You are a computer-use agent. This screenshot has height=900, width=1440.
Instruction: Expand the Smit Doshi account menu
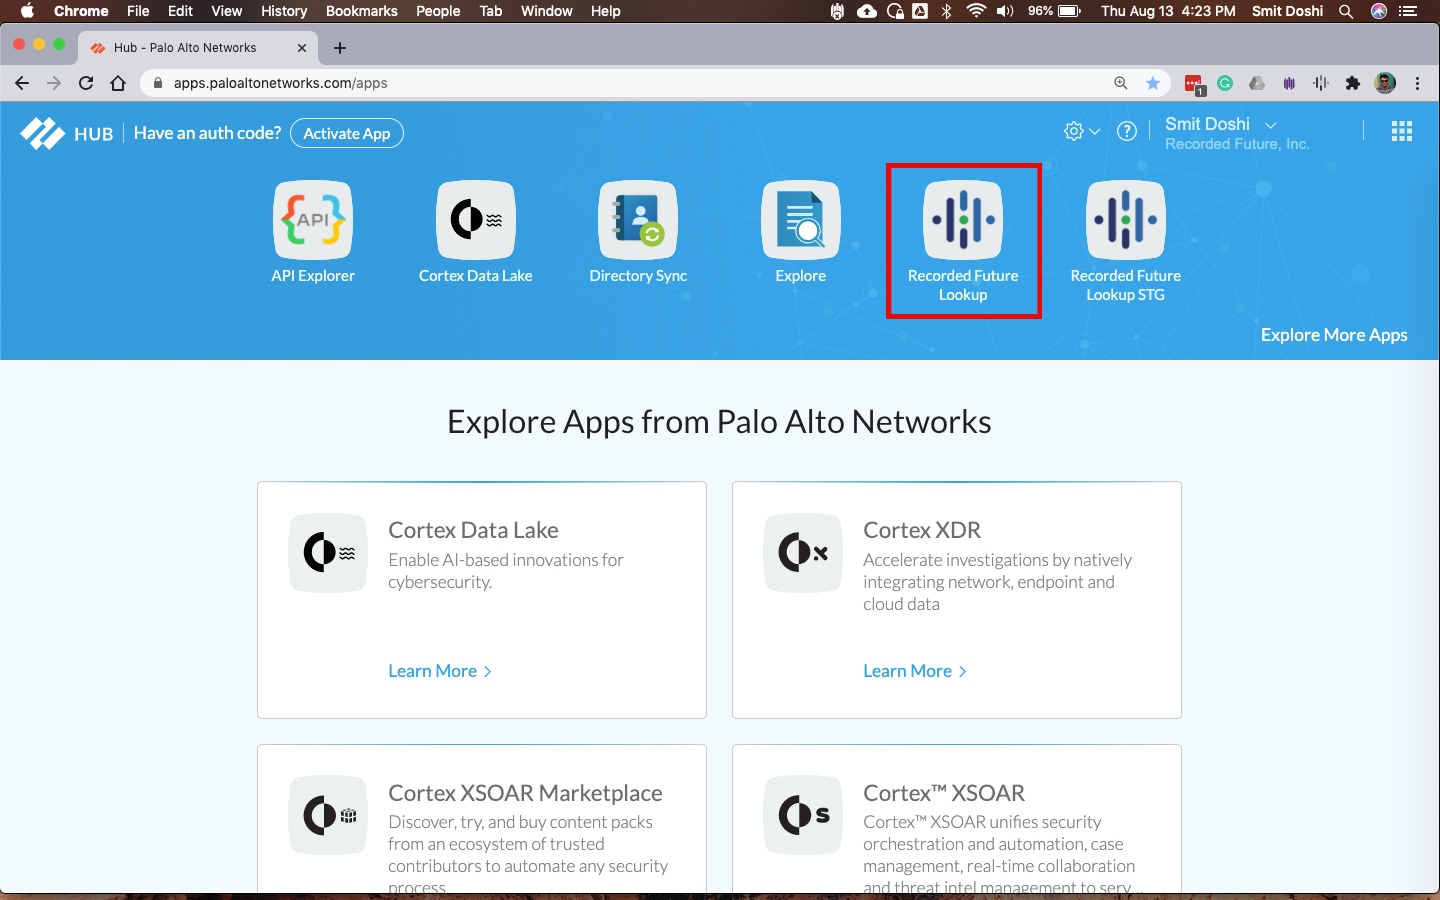tap(1220, 125)
